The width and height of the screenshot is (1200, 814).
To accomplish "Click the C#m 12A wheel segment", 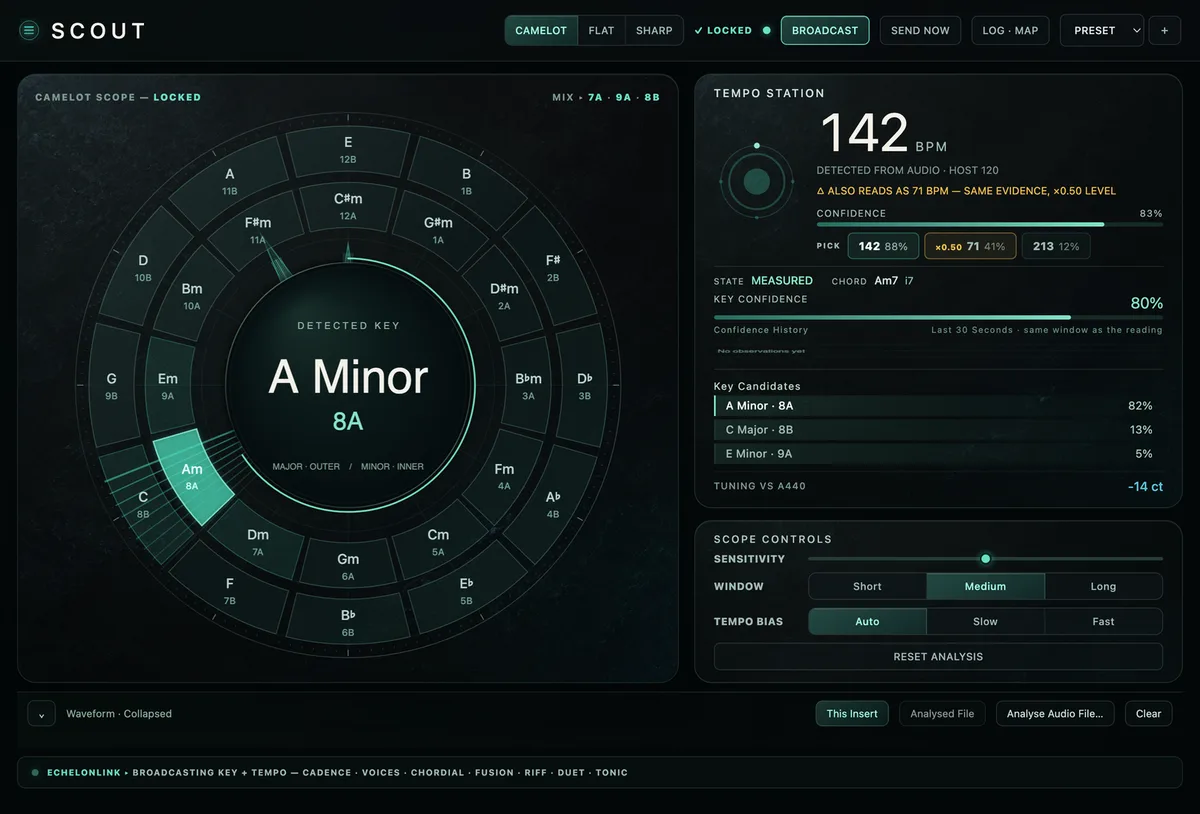I will coord(348,207).
